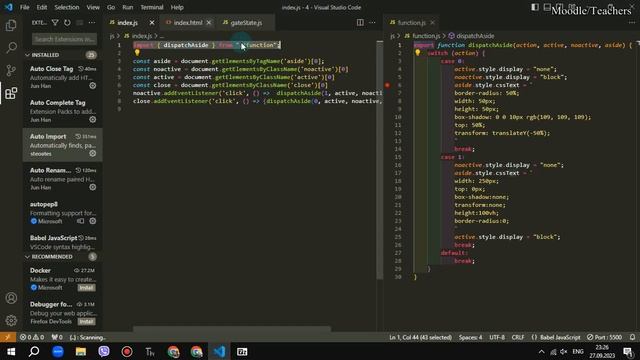Open Windows Start button
The height and width of the screenshot is (360, 640).
[x=11, y=351]
